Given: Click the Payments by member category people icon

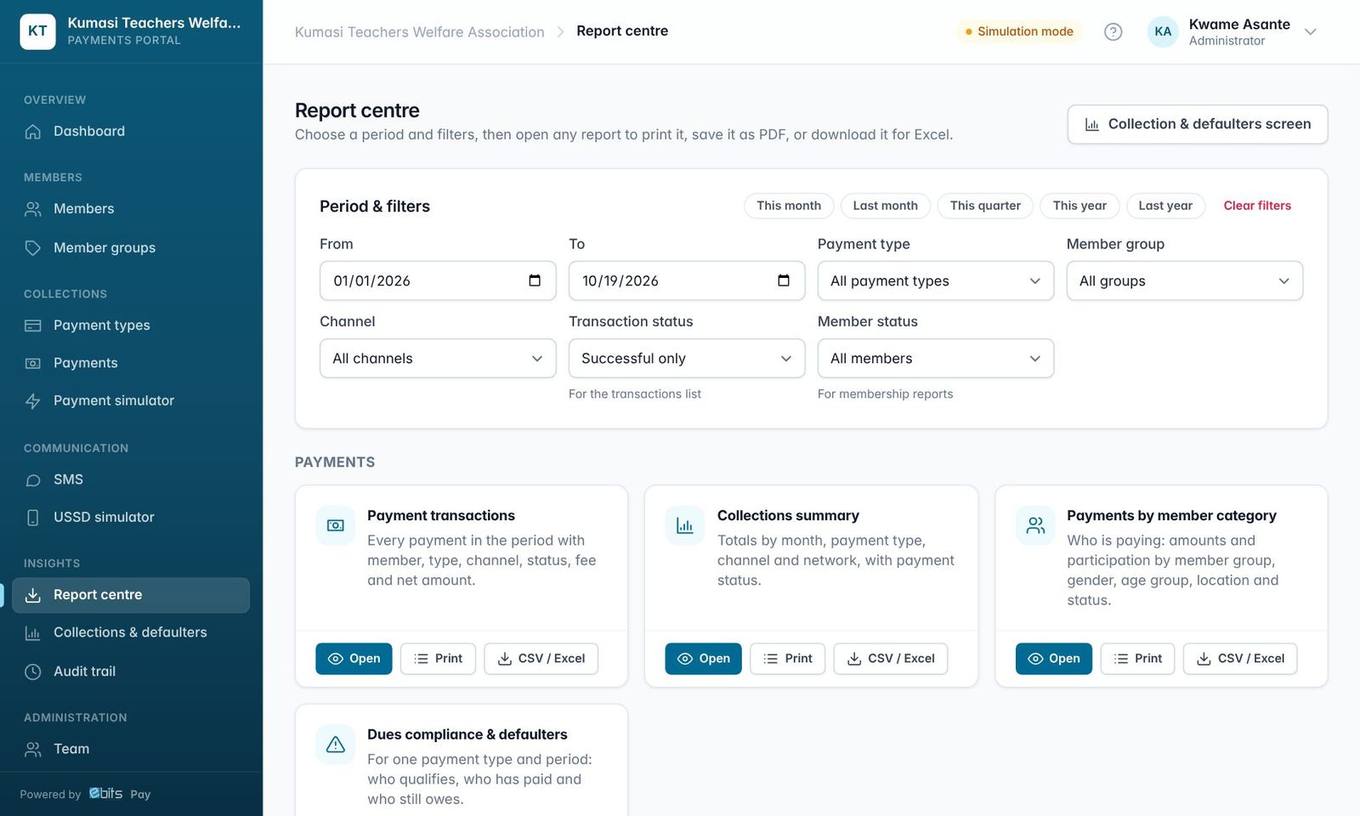Looking at the screenshot, I should pos(1036,525).
